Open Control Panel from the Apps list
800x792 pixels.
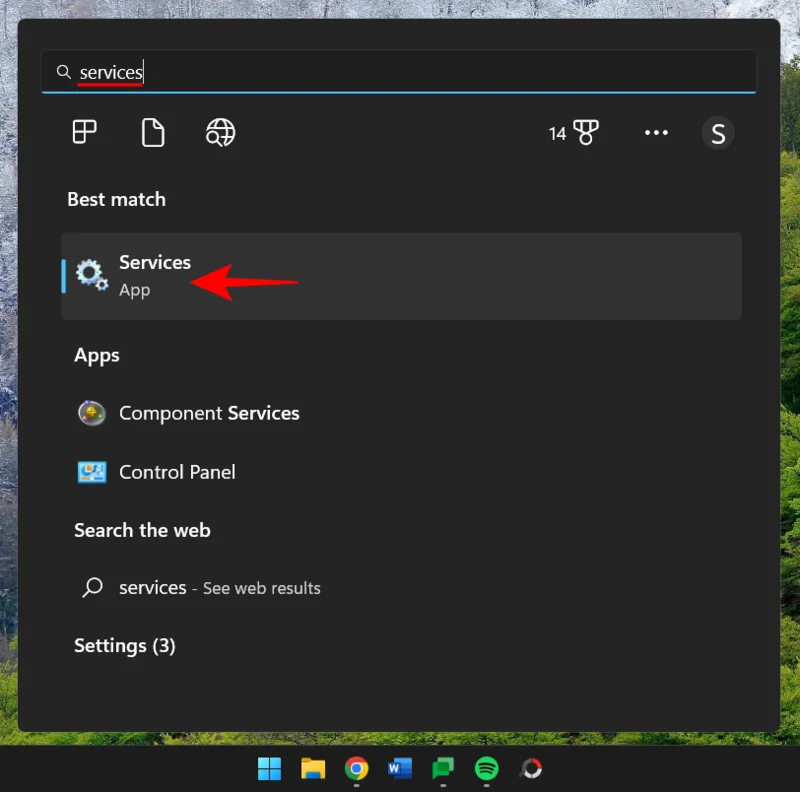tap(177, 472)
